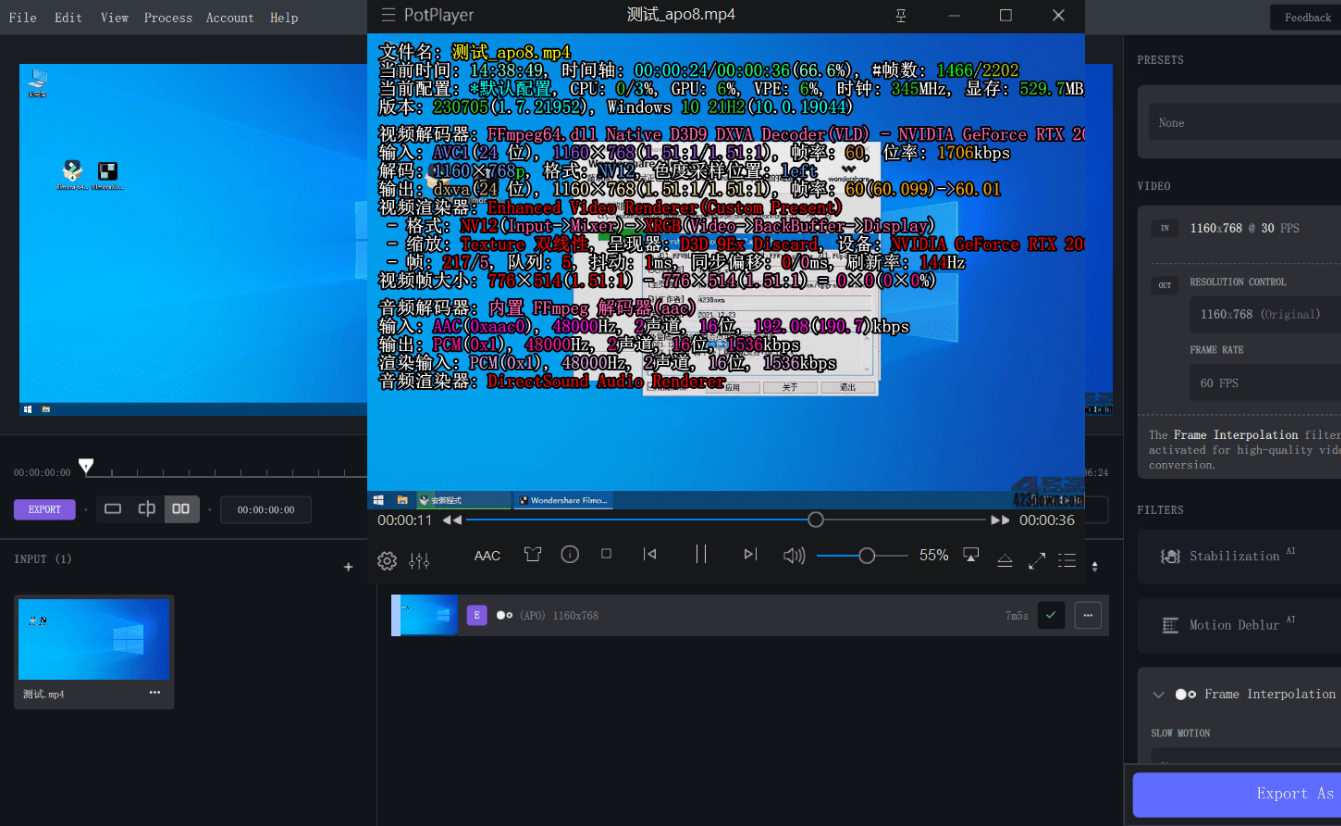Screen dimensions: 1341x826
Task: Click the timecode field 00:00:00:00
Action: tap(266, 510)
